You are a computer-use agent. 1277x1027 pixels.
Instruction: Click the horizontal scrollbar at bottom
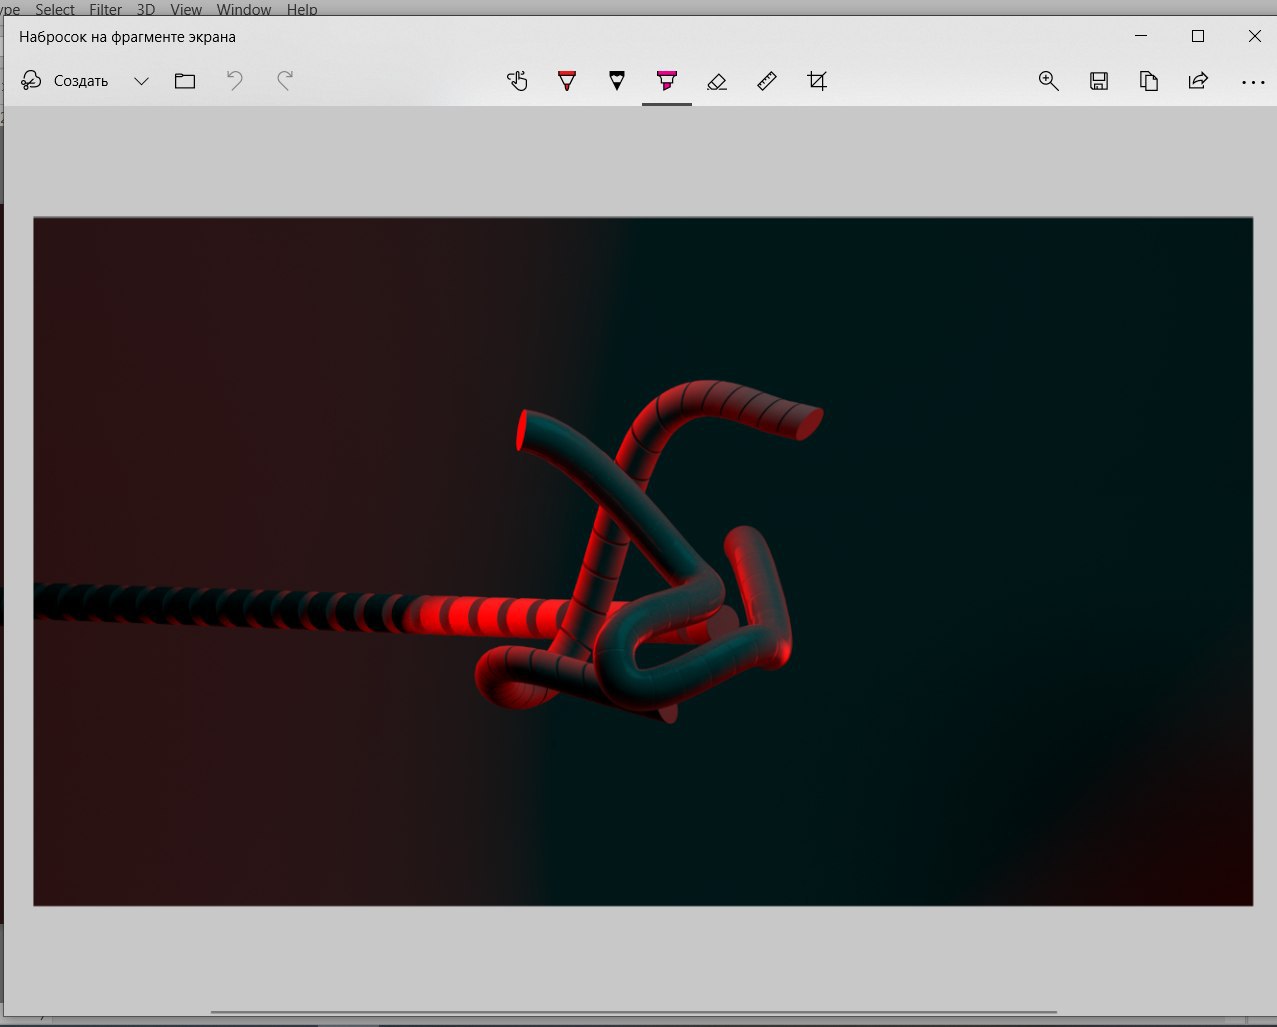(x=633, y=1012)
